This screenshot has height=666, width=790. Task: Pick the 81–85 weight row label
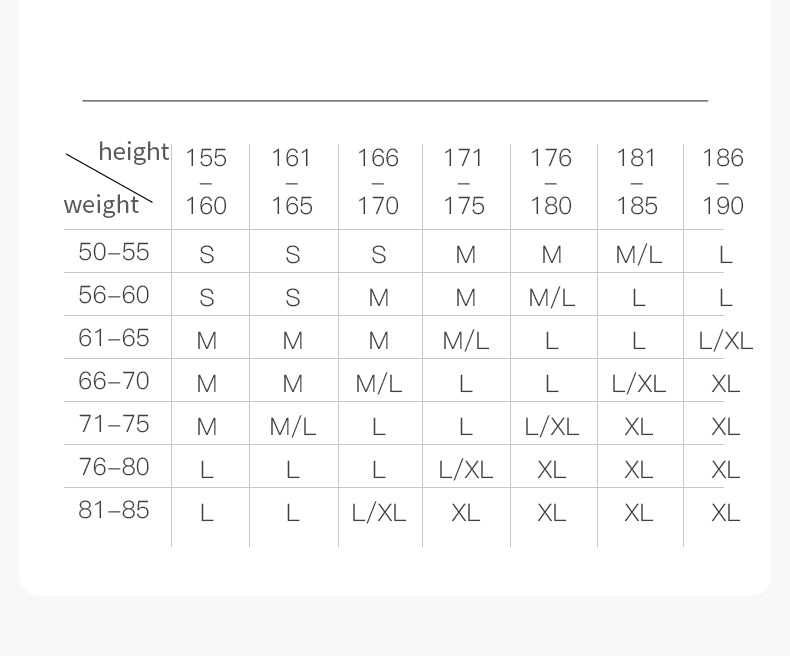114,510
